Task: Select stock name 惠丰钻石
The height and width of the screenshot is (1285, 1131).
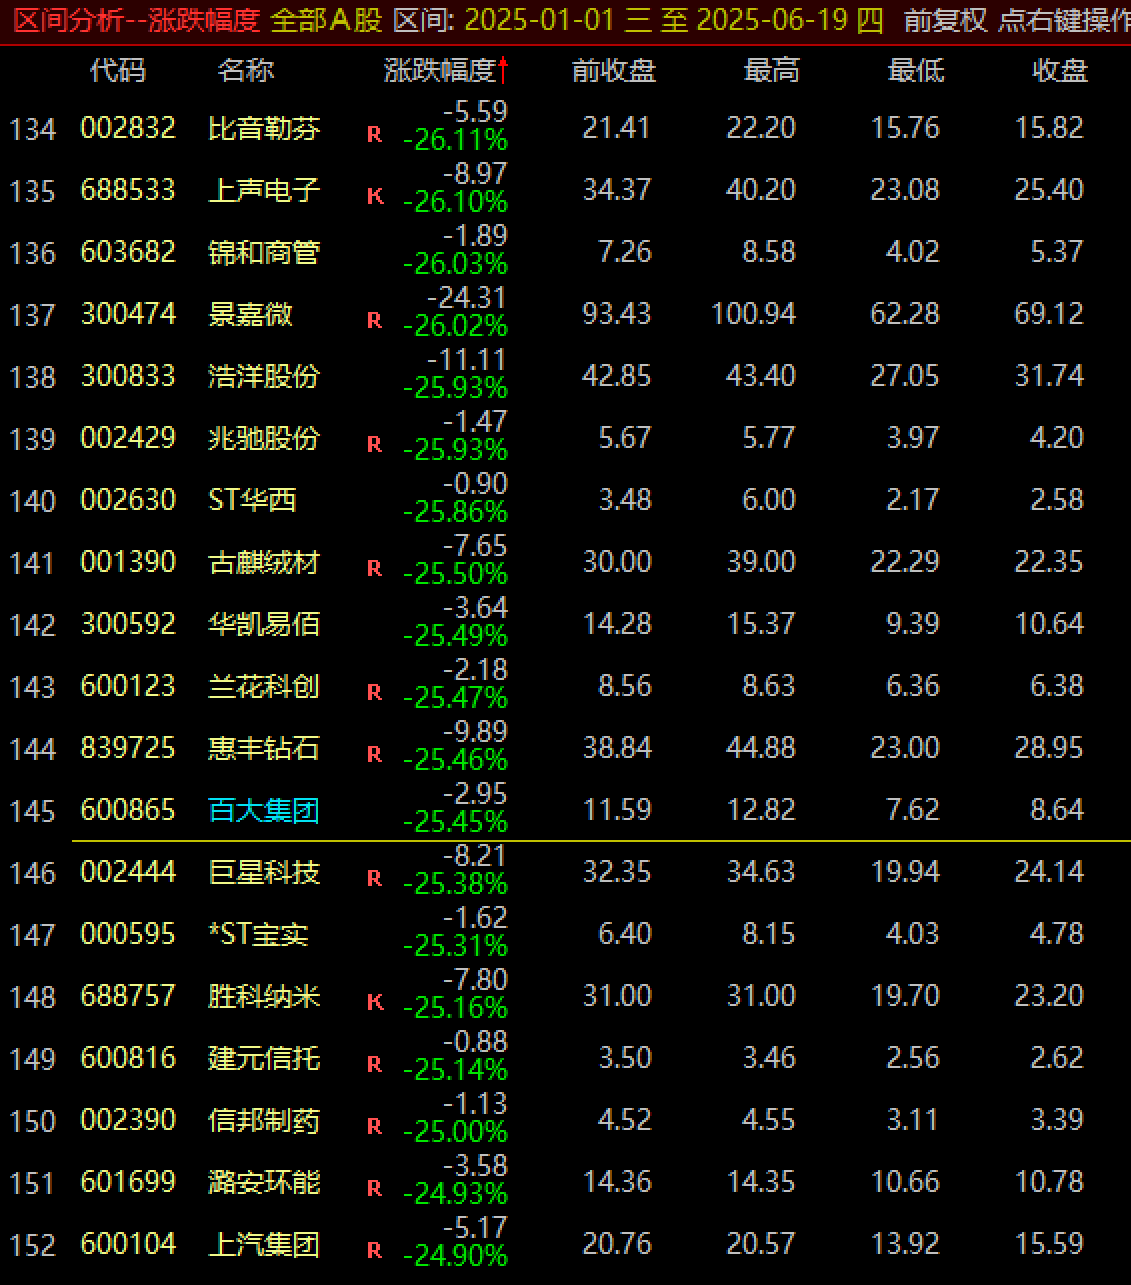Action: point(264,748)
